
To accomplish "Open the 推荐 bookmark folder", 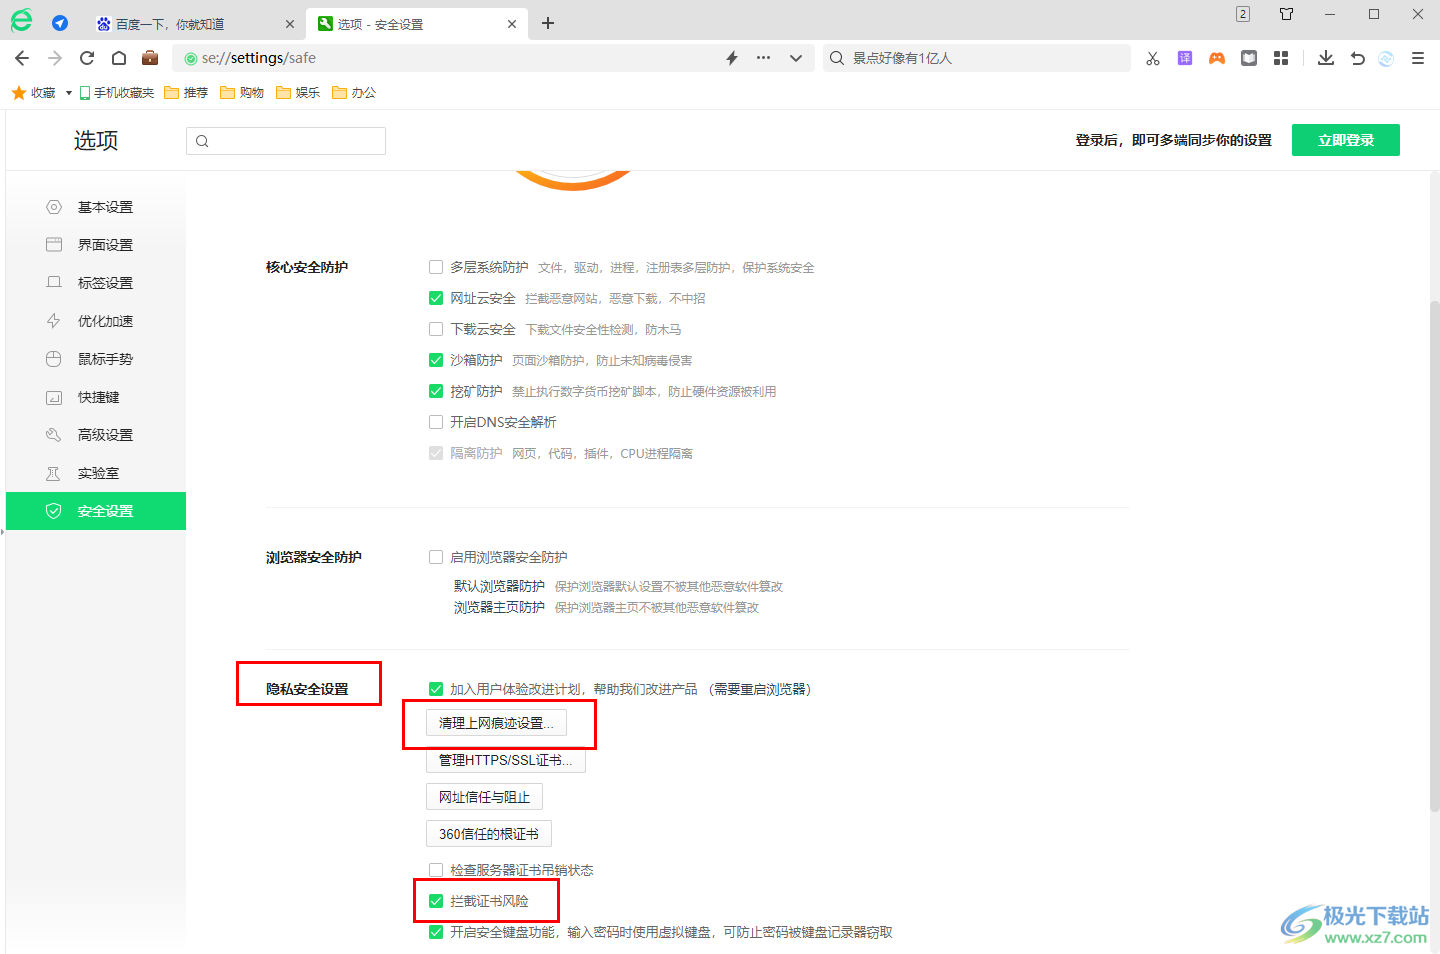I will click(x=186, y=92).
